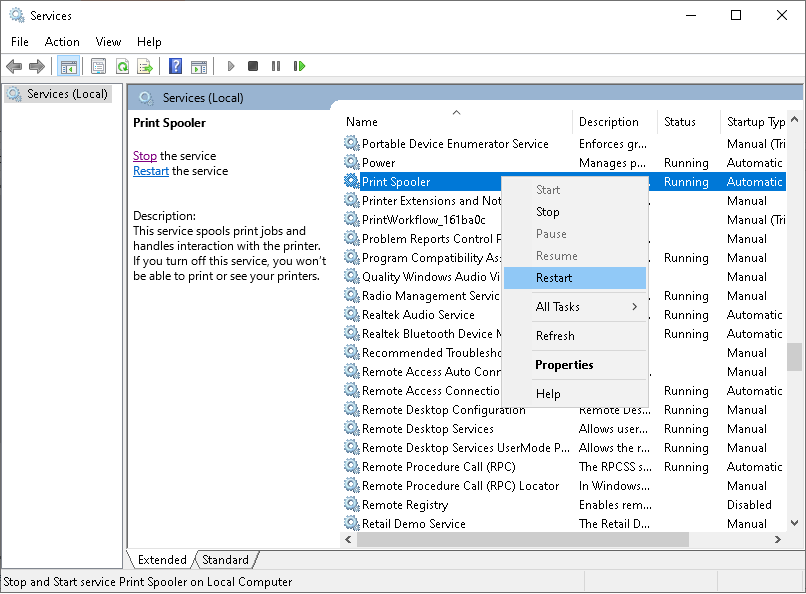This screenshot has height=594, width=806.
Task: Click the gear icon beside Realtek Audio Service
Action: [x=352, y=315]
